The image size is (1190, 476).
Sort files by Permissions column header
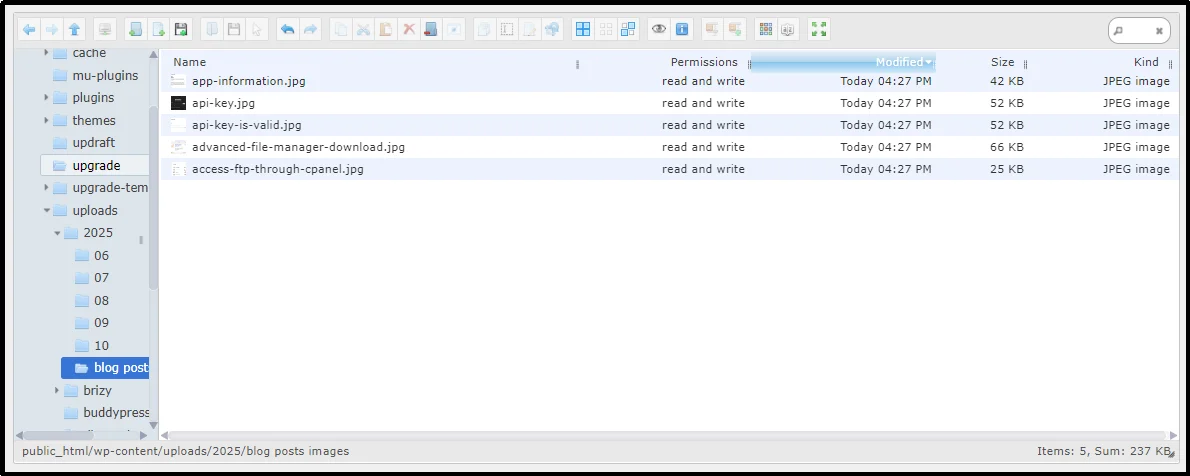[x=704, y=62]
